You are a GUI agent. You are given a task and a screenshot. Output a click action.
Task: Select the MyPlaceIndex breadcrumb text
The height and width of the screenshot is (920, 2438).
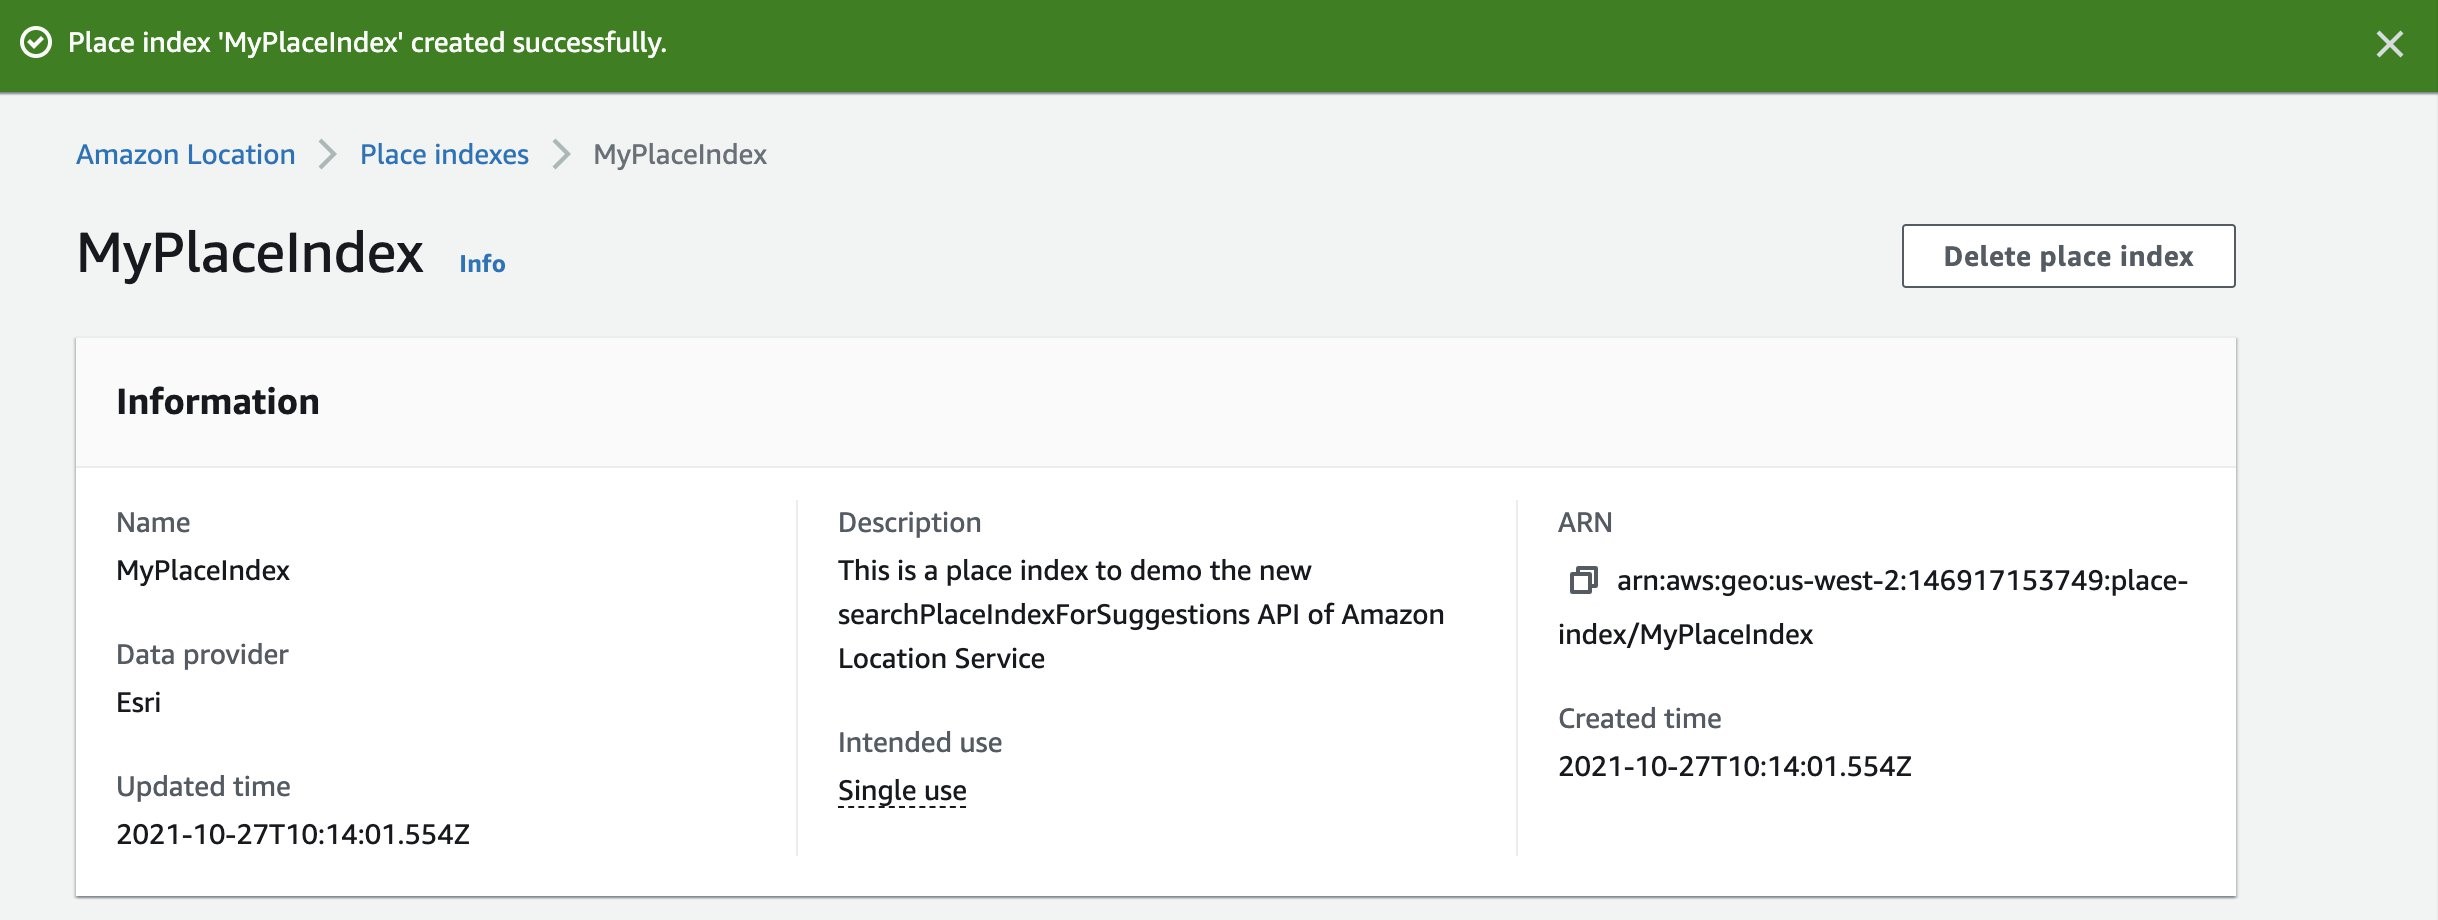[680, 154]
